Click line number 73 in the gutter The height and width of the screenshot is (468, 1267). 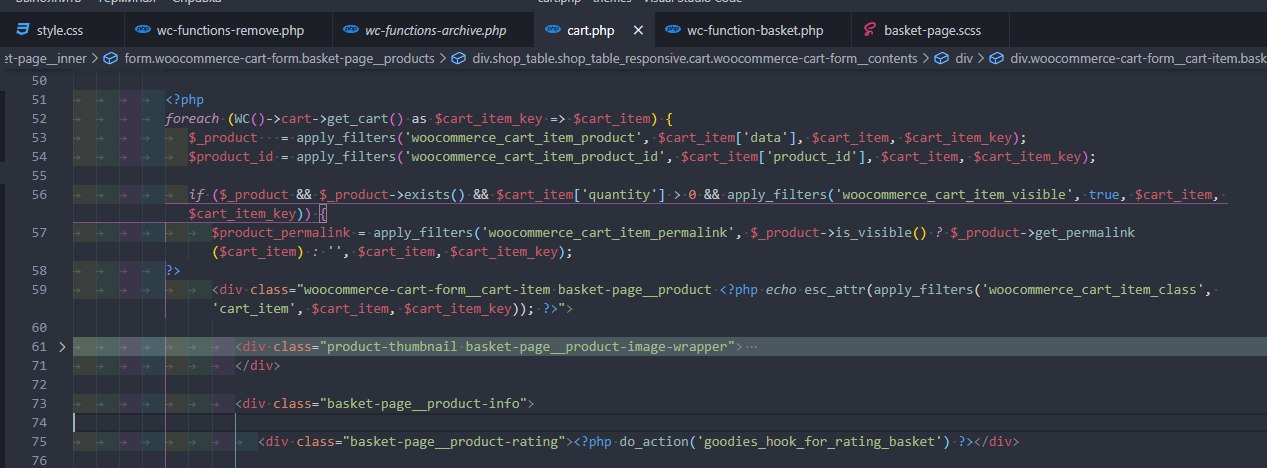tap(40, 404)
